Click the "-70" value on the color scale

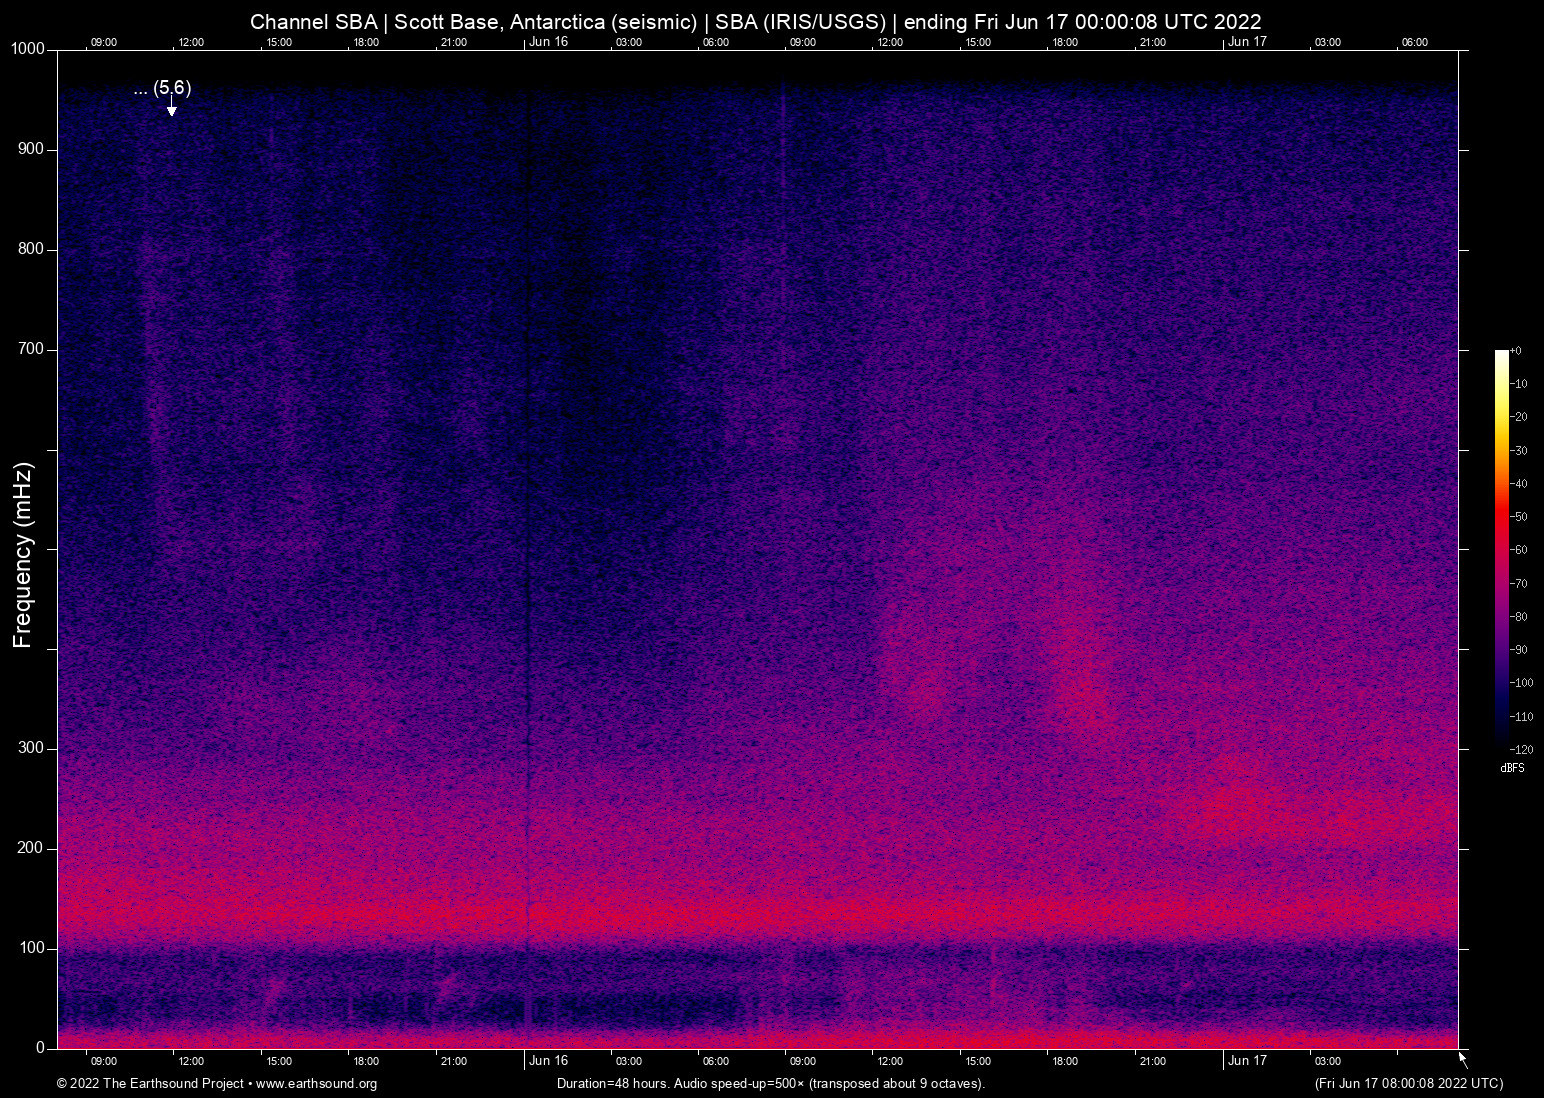[x=1518, y=583]
